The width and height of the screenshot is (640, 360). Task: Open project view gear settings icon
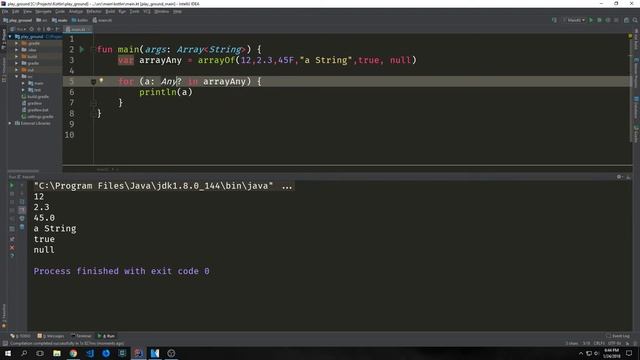(x=48, y=29)
